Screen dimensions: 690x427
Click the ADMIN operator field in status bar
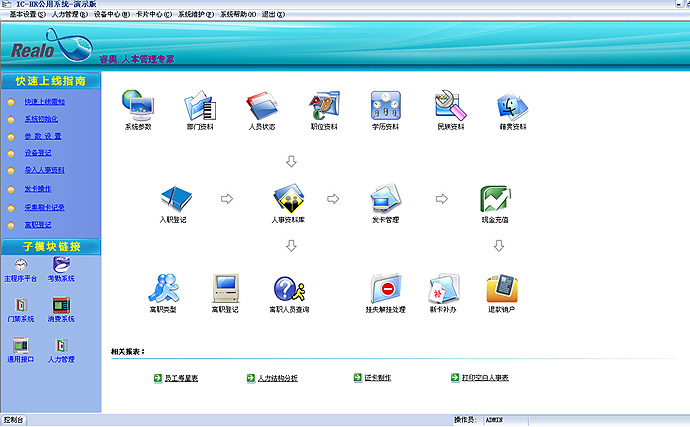point(505,420)
